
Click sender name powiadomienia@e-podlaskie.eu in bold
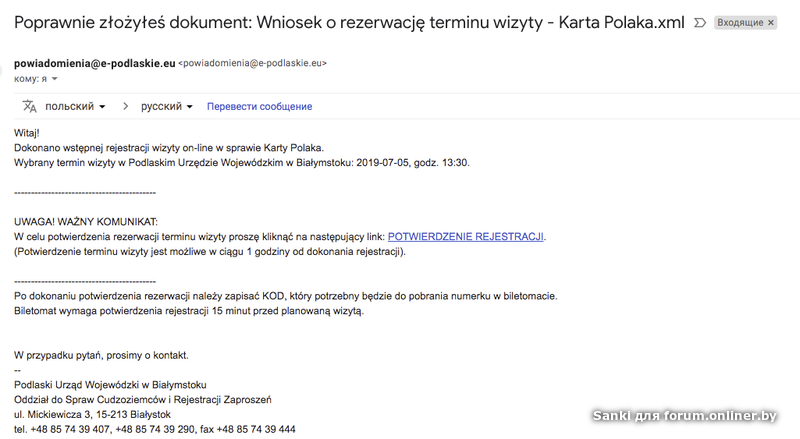tap(94, 63)
